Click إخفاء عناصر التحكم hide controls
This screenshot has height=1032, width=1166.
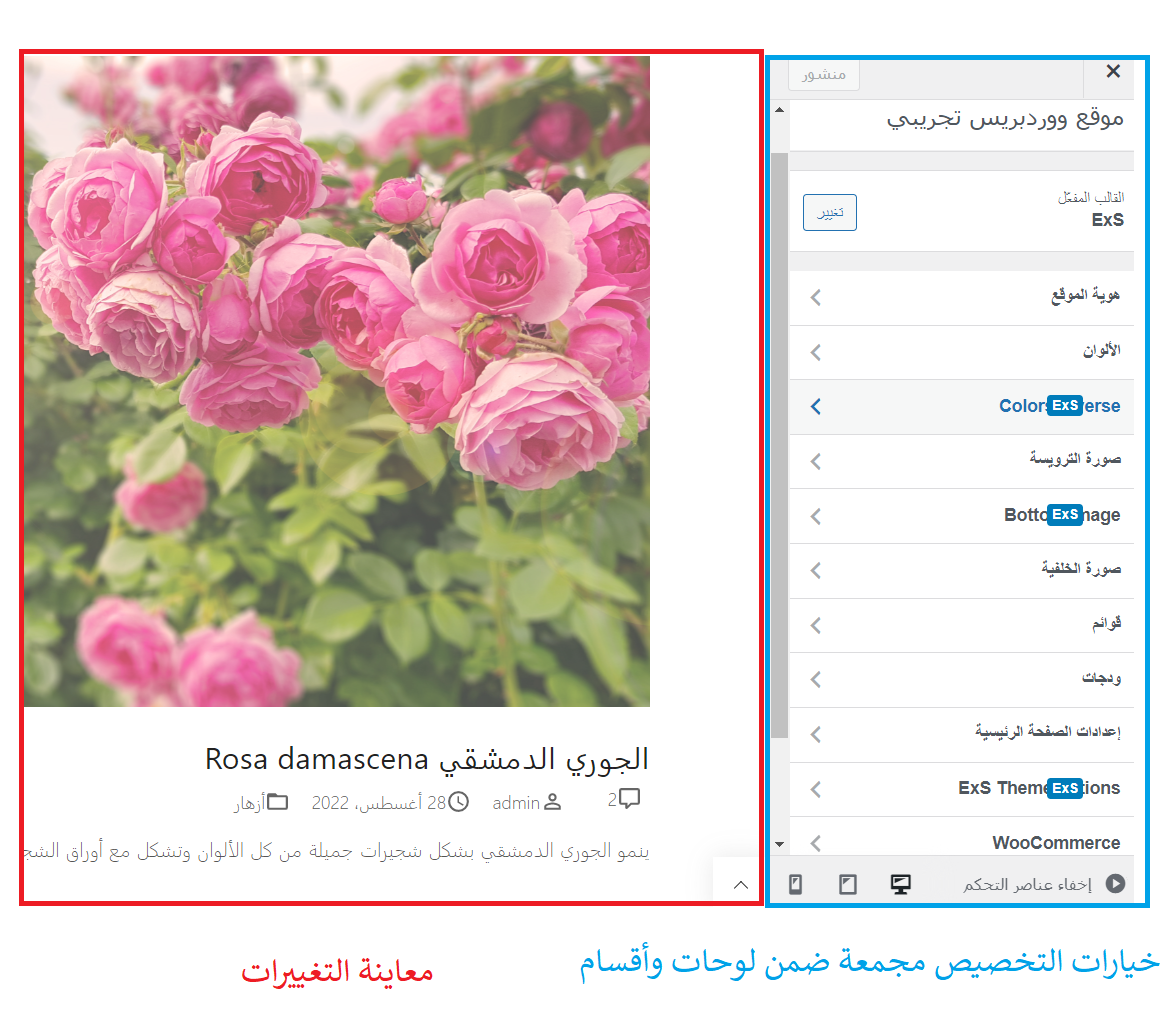tap(1027, 884)
